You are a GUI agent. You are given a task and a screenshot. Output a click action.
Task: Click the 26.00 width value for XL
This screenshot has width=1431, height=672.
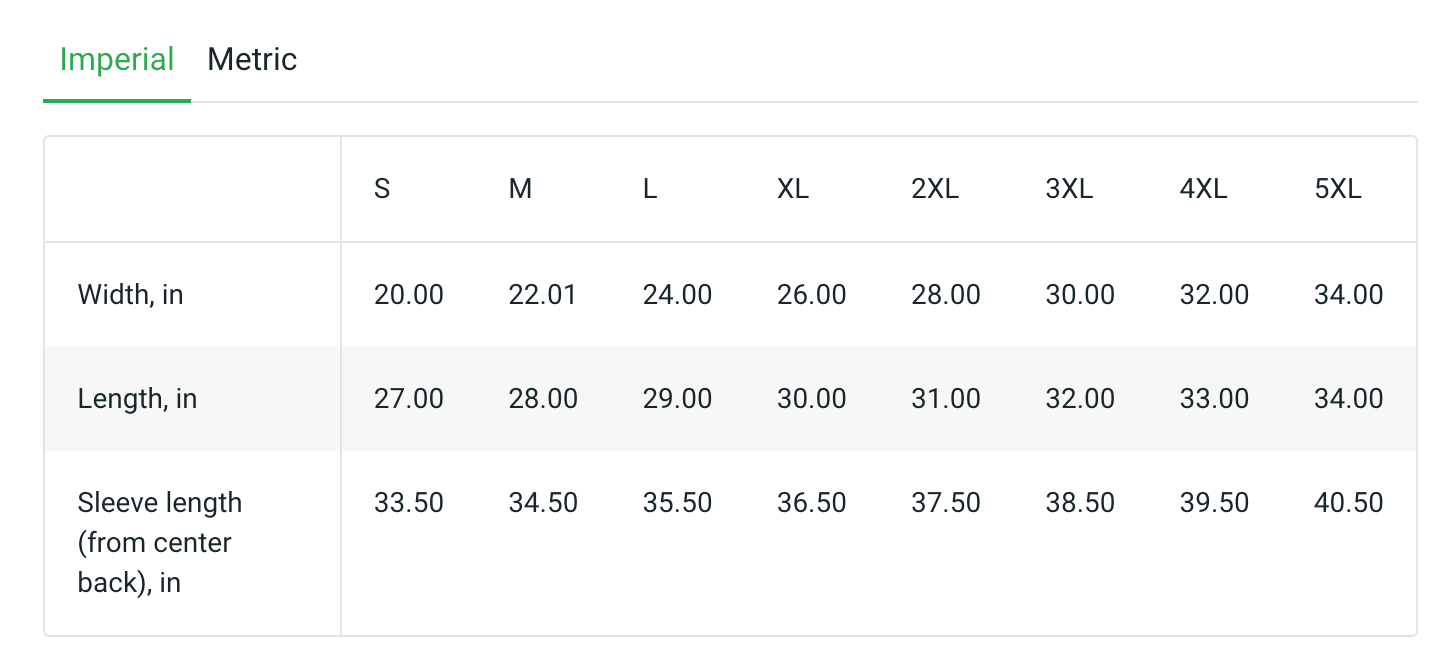click(x=812, y=295)
